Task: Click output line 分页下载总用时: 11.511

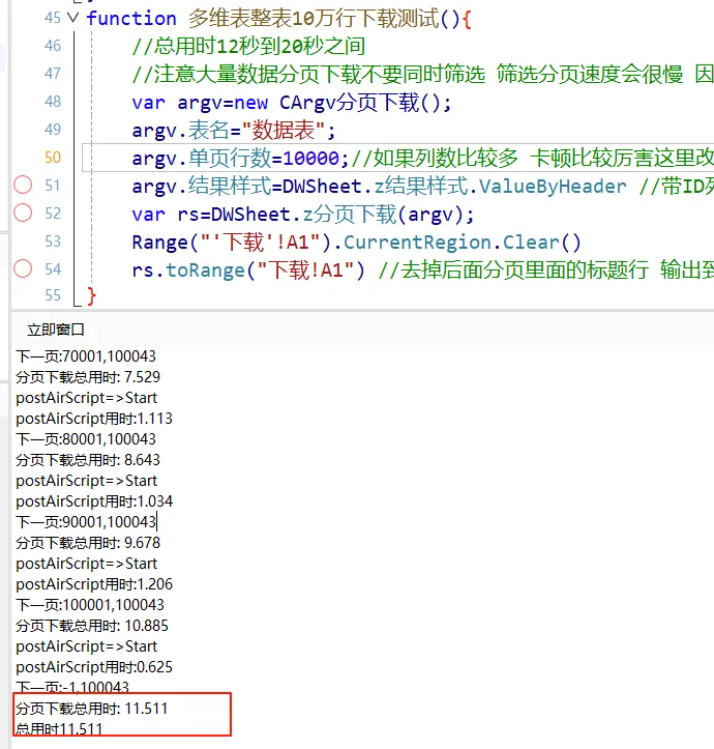Action: (x=88, y=708)
